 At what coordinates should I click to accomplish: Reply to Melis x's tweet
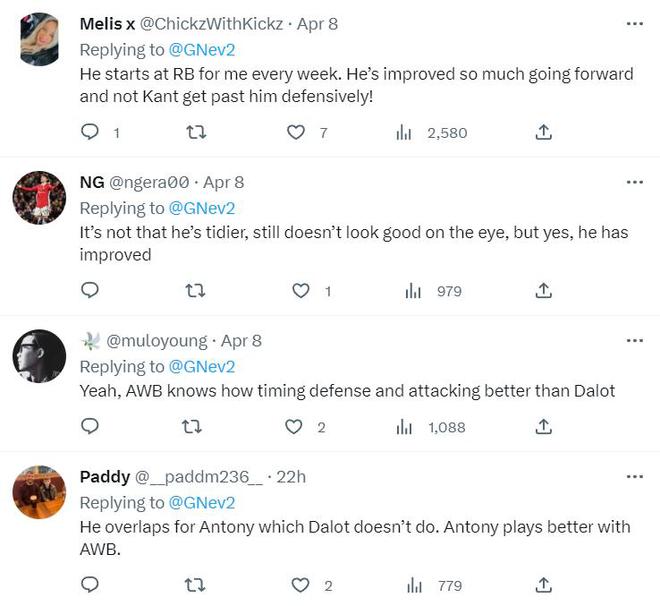click(x=90, y=132)
